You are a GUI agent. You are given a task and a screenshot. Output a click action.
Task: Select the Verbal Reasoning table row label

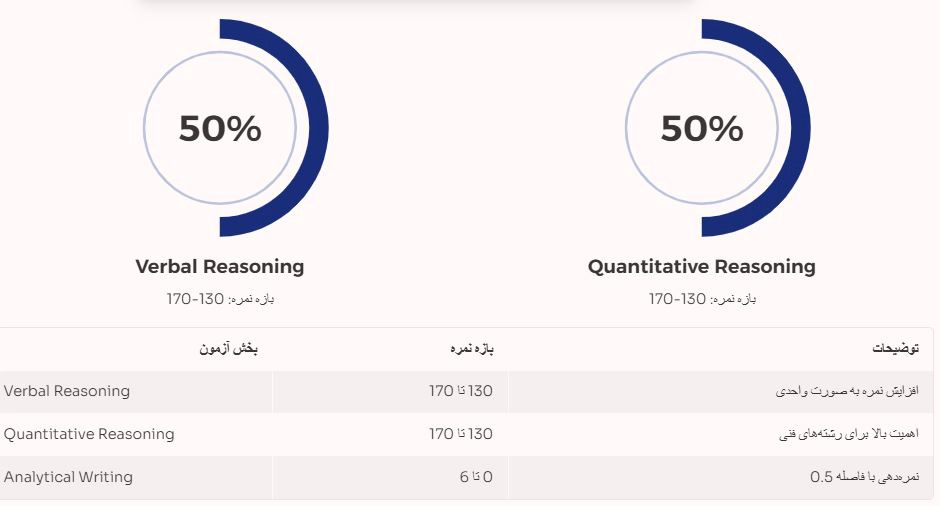(x=67, y=391)
